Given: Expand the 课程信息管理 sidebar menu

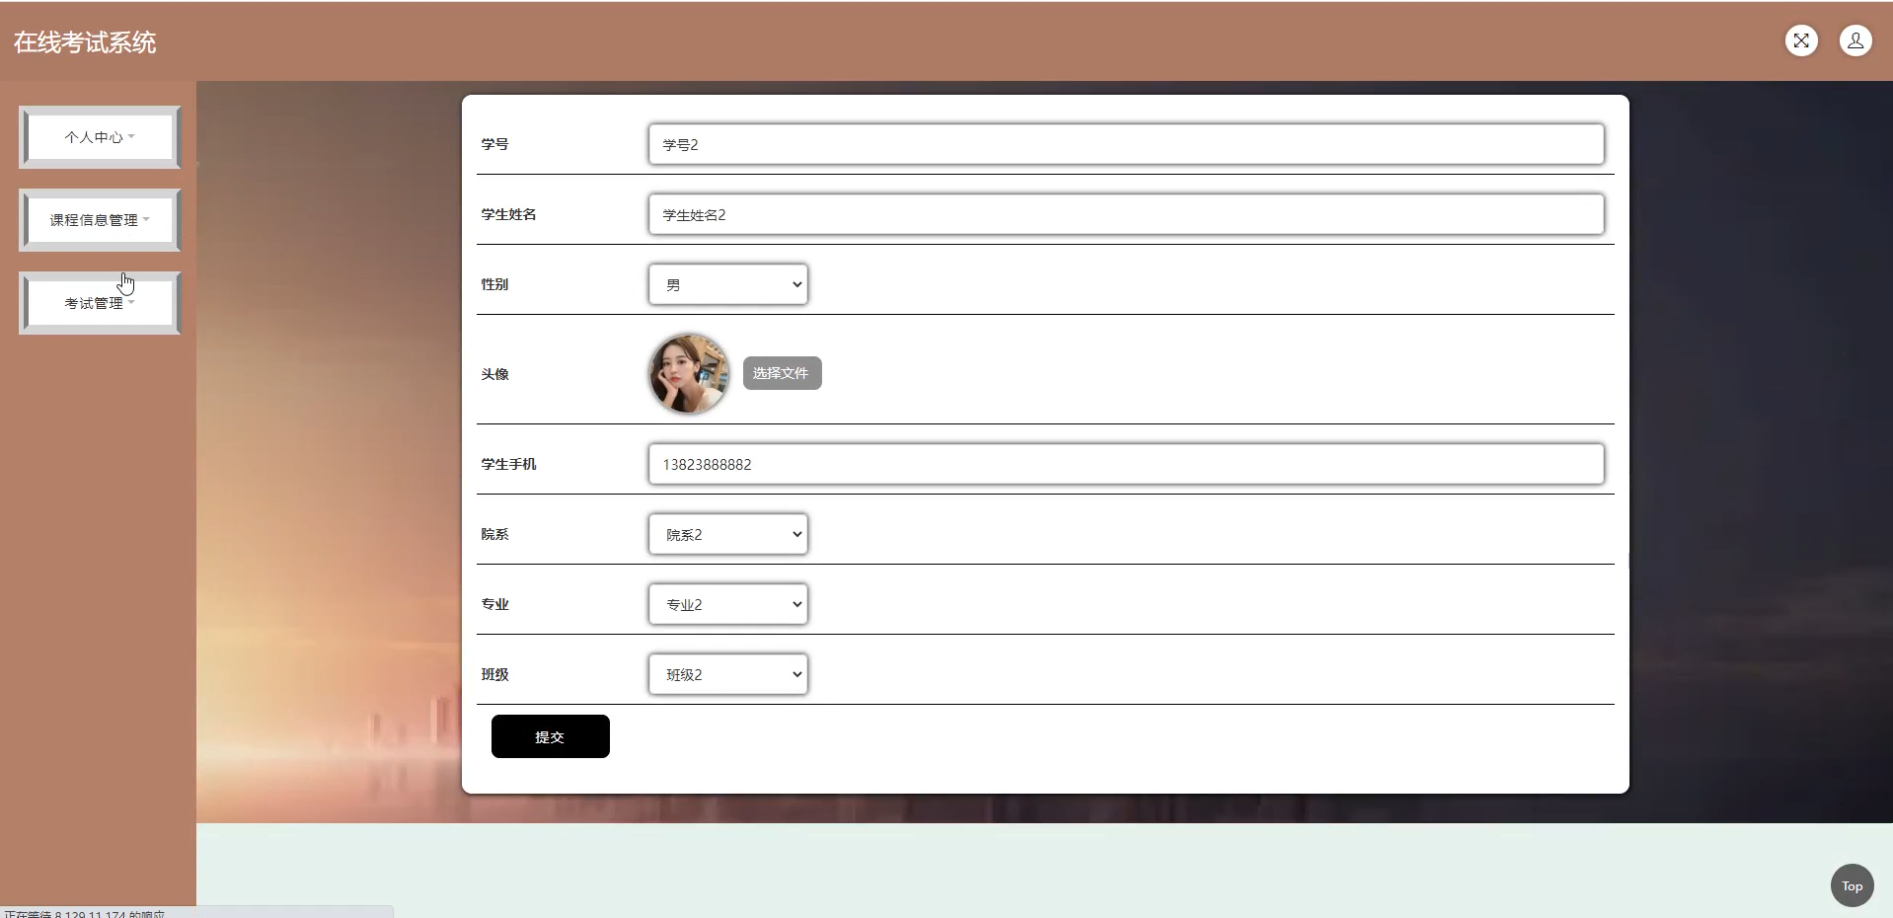Looking at the screenshot, I should click(x=100, y=220).
